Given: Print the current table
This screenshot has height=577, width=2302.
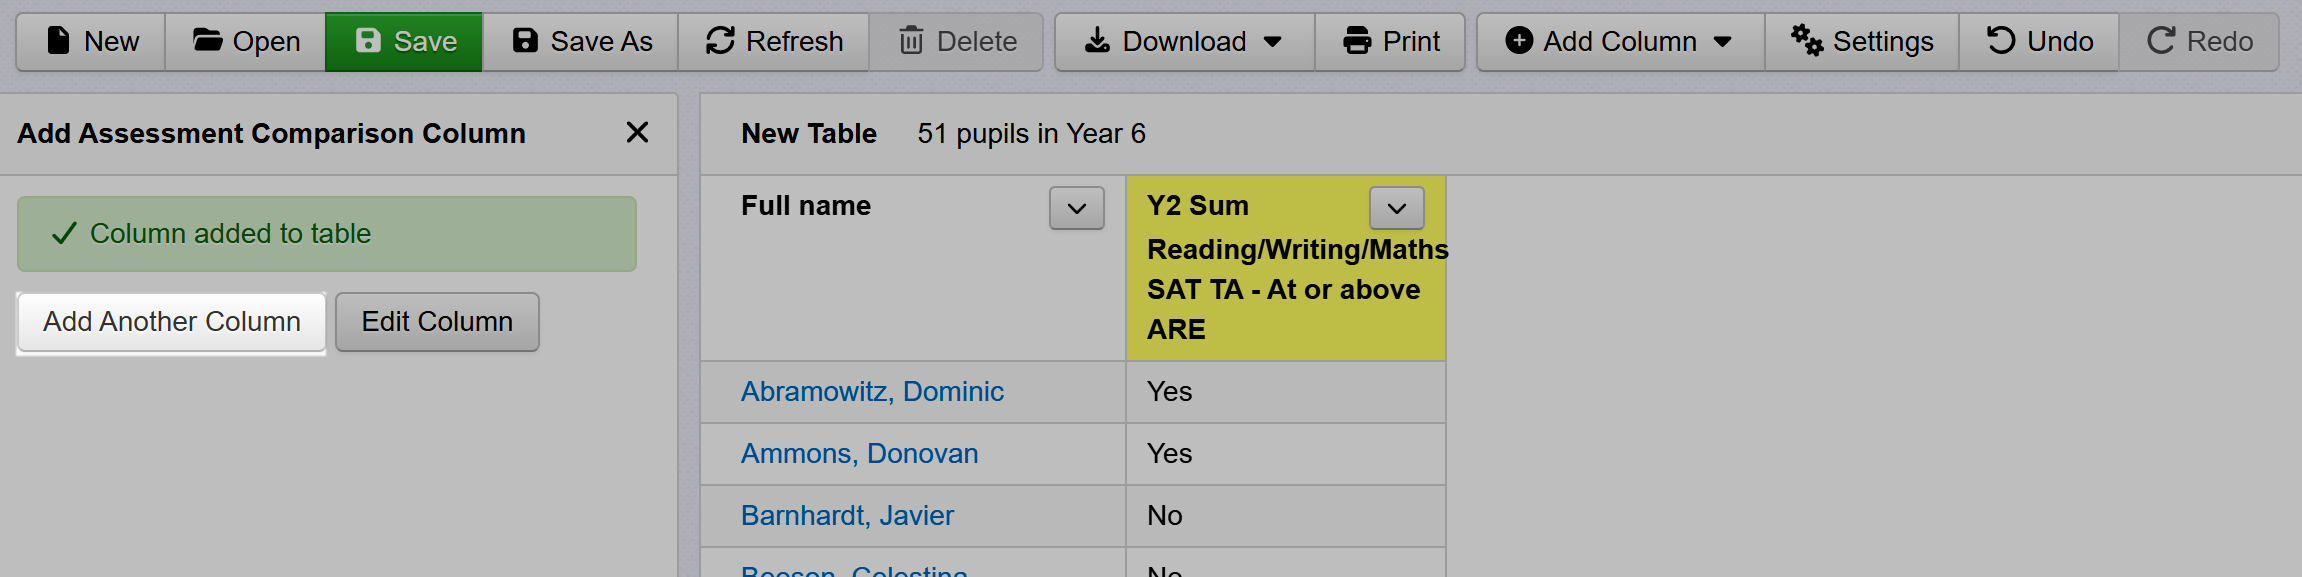Looking at the screenshot, I should (x=1390, y=41).
